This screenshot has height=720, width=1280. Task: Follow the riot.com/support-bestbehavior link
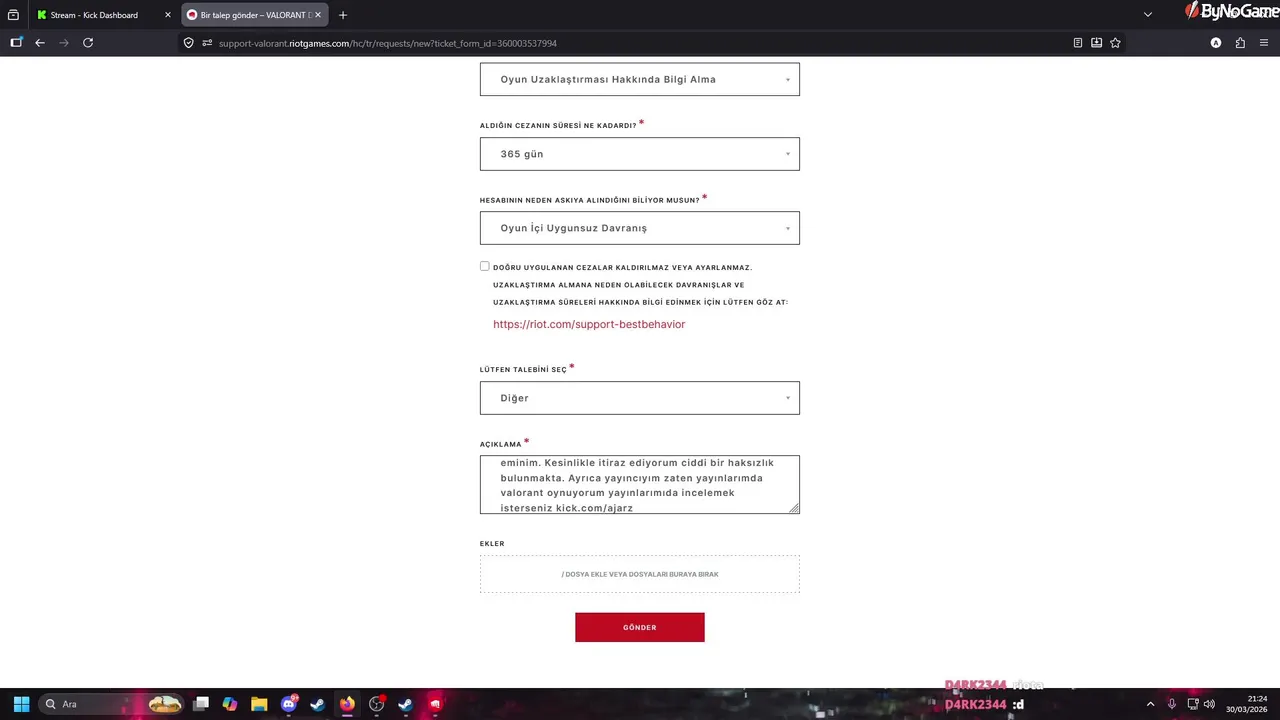(589, 324)
